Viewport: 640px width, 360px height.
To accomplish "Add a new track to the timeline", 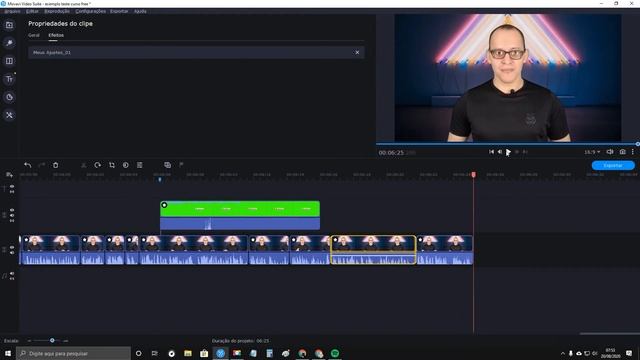I will [9, 175].
